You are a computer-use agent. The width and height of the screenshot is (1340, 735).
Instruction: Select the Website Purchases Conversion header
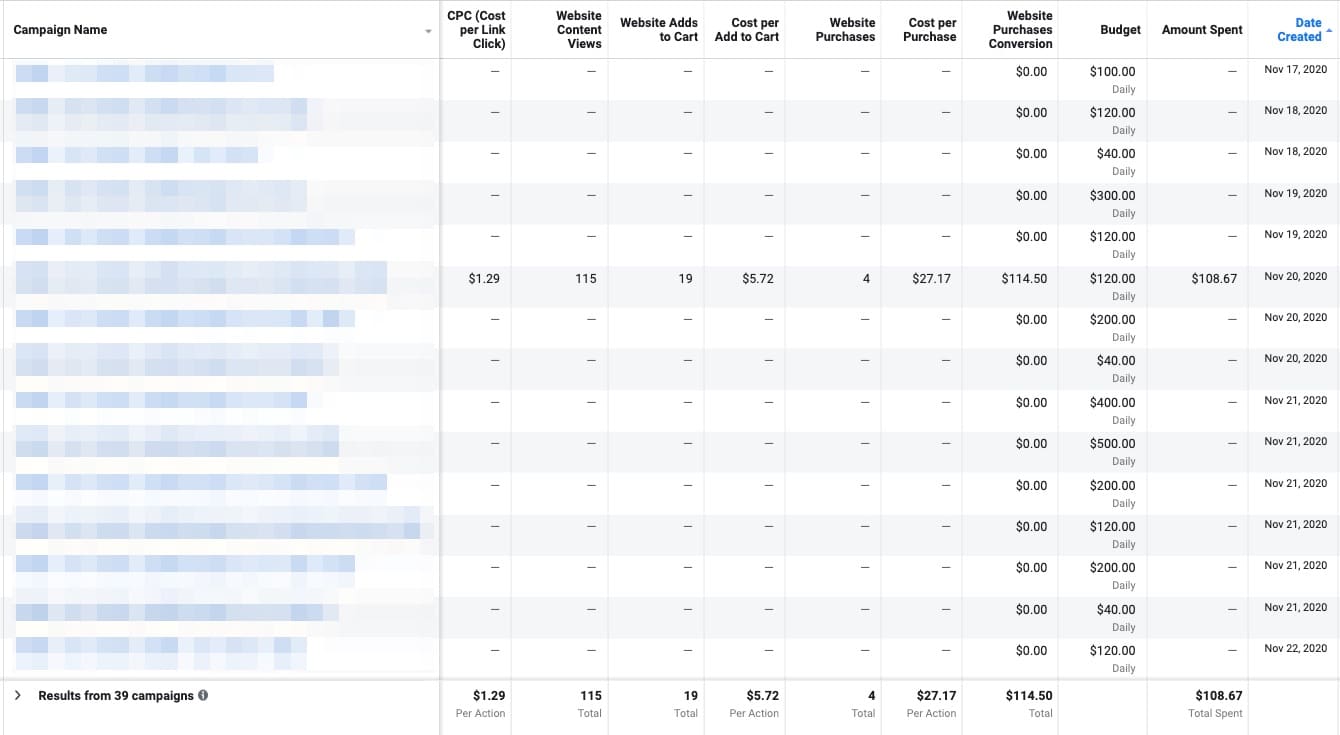pos(1021,30)
